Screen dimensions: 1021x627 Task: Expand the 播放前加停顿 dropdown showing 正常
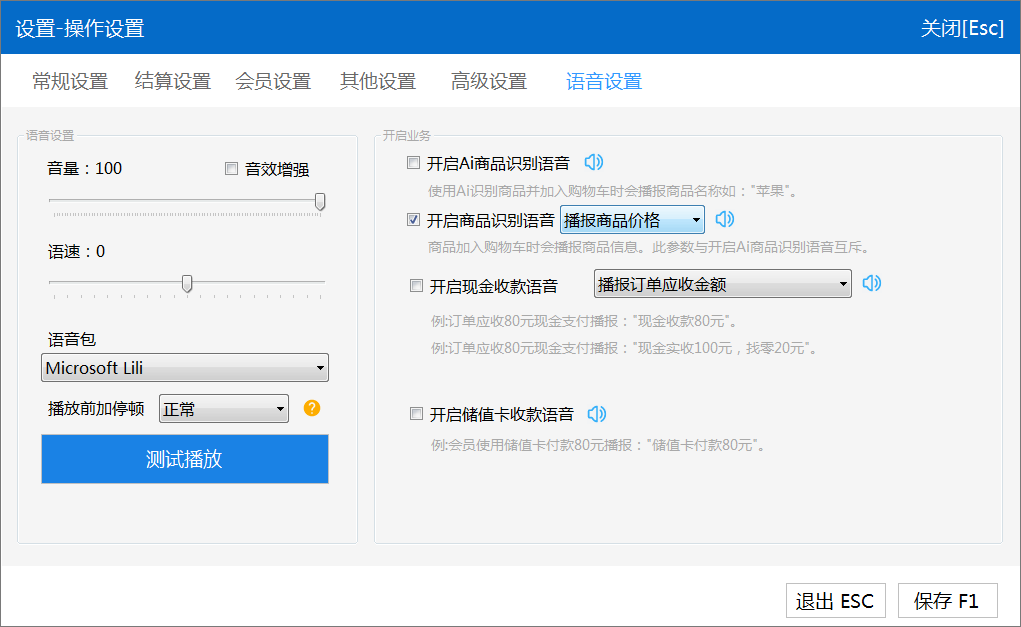click(x=224, y=408)
